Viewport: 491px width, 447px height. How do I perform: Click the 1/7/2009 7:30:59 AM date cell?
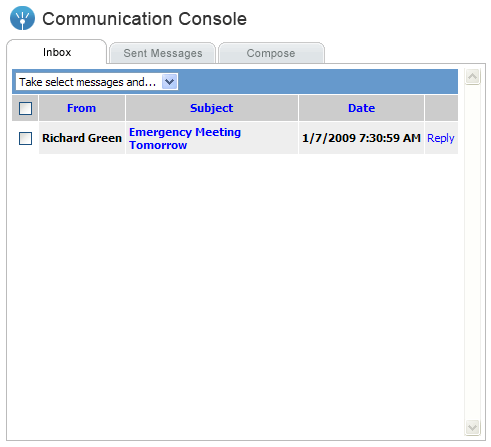[x=361, y=138]
